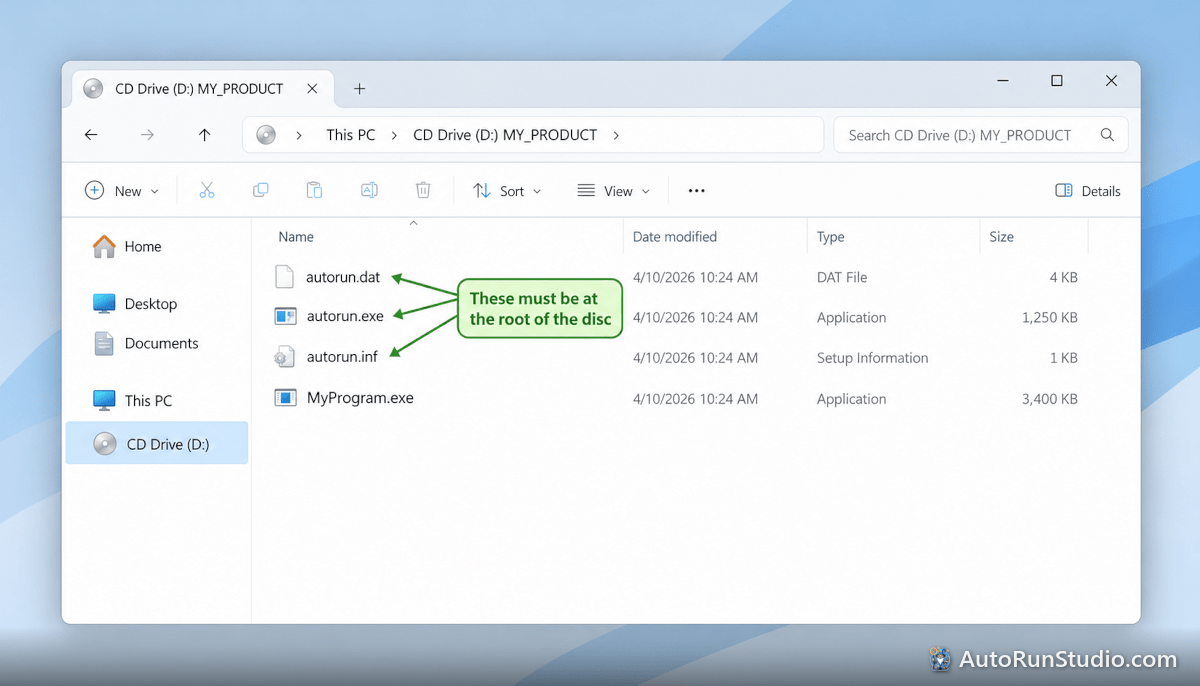Click the search CD Drive input field
1200x686 pixels.
coord(981,135)
